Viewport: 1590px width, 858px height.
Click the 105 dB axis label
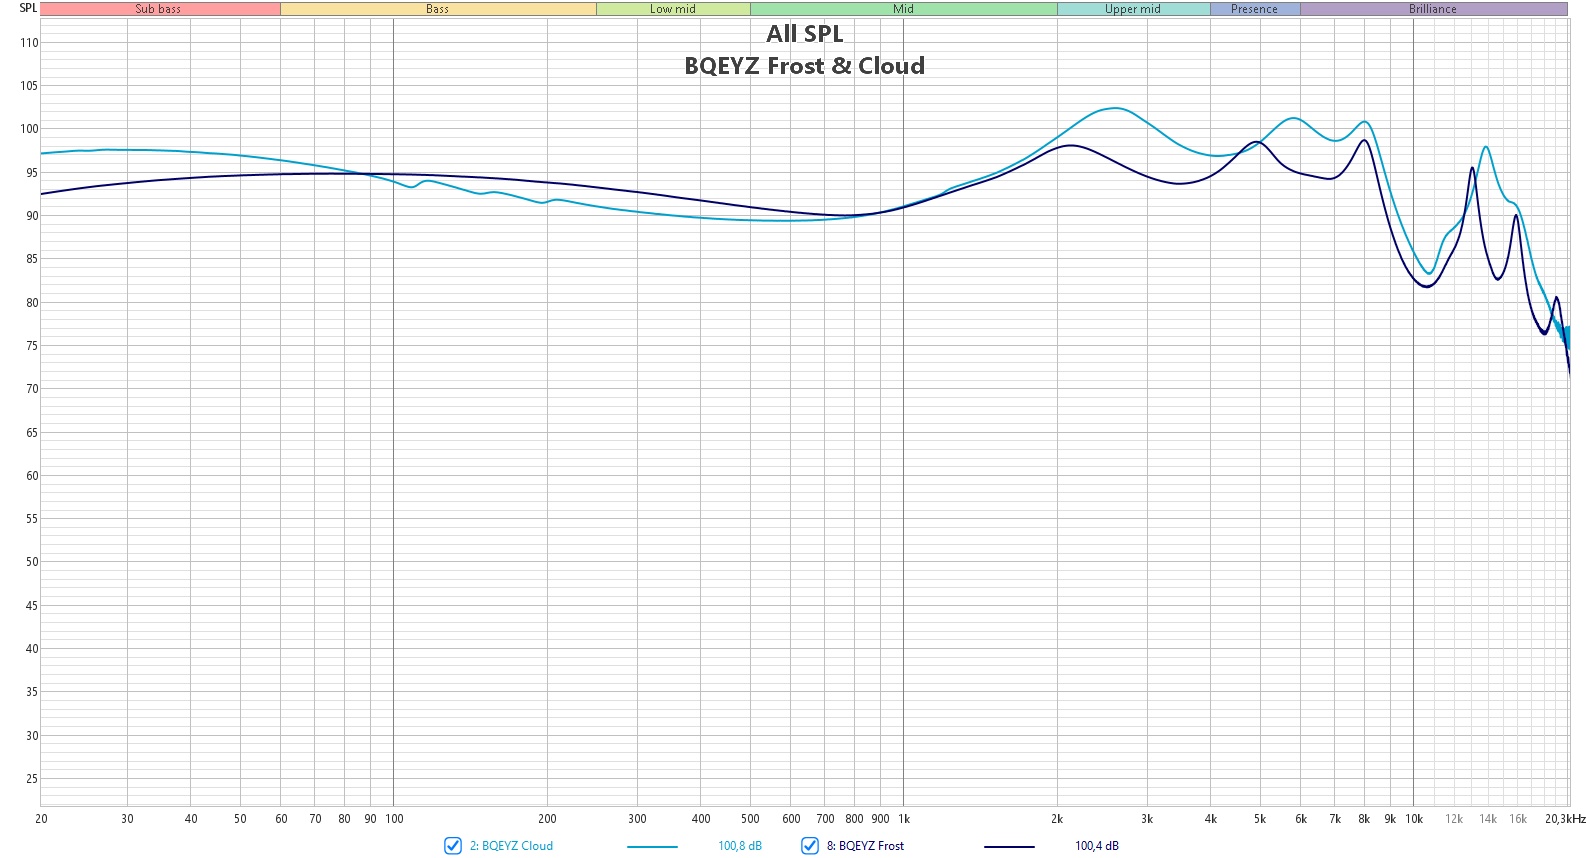coord(29,86)
